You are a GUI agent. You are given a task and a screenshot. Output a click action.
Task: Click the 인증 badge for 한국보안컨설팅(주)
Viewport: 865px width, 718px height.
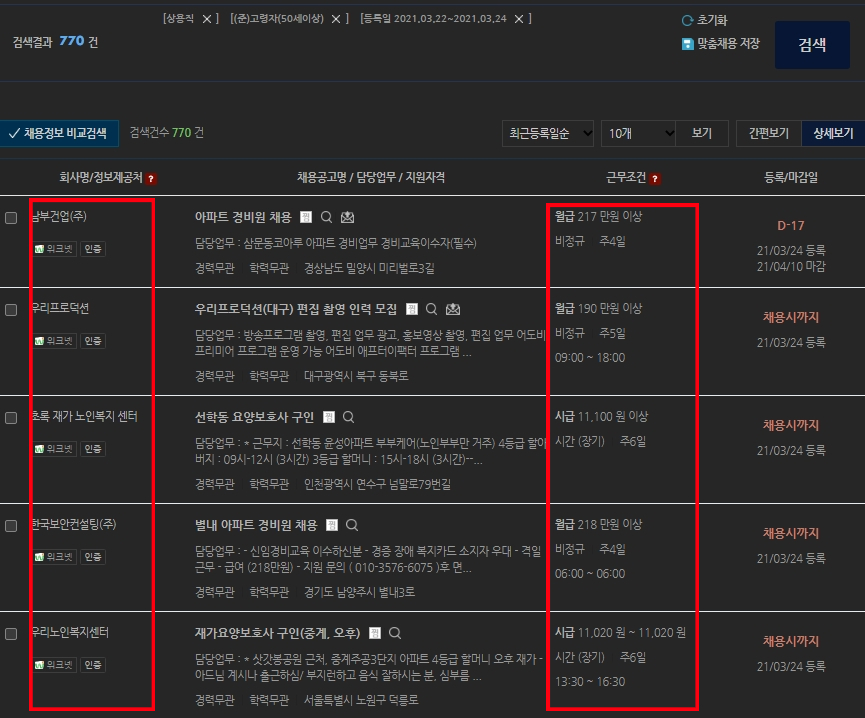[92, 557]
